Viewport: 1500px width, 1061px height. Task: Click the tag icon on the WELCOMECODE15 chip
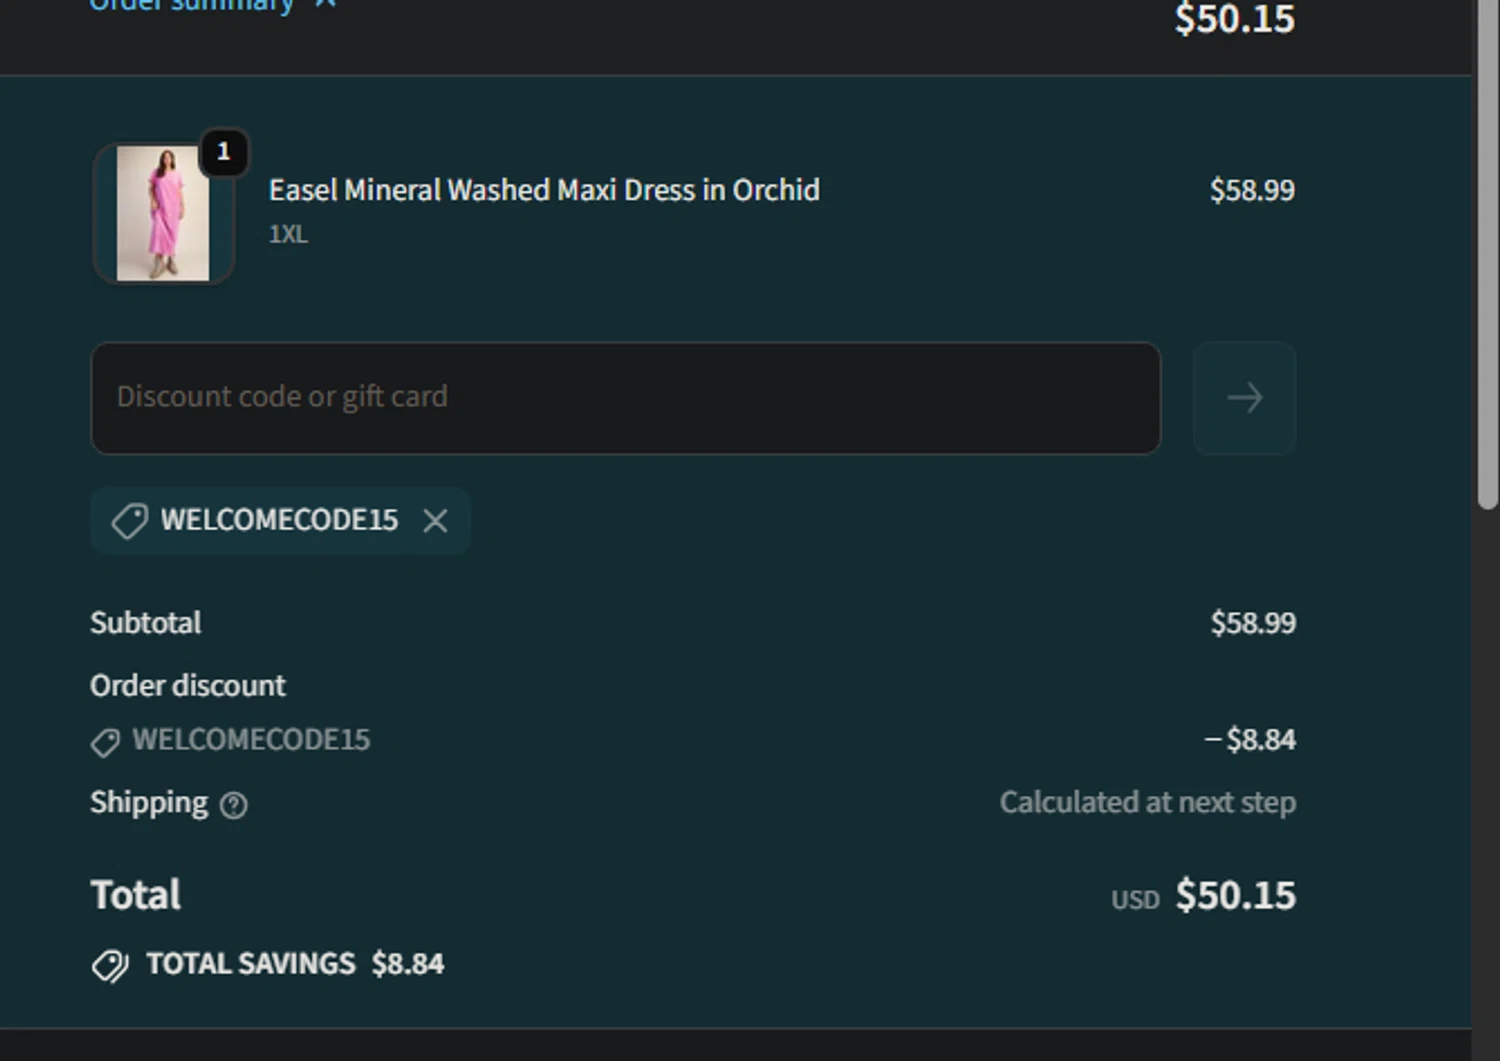click(x=129, y=521)
